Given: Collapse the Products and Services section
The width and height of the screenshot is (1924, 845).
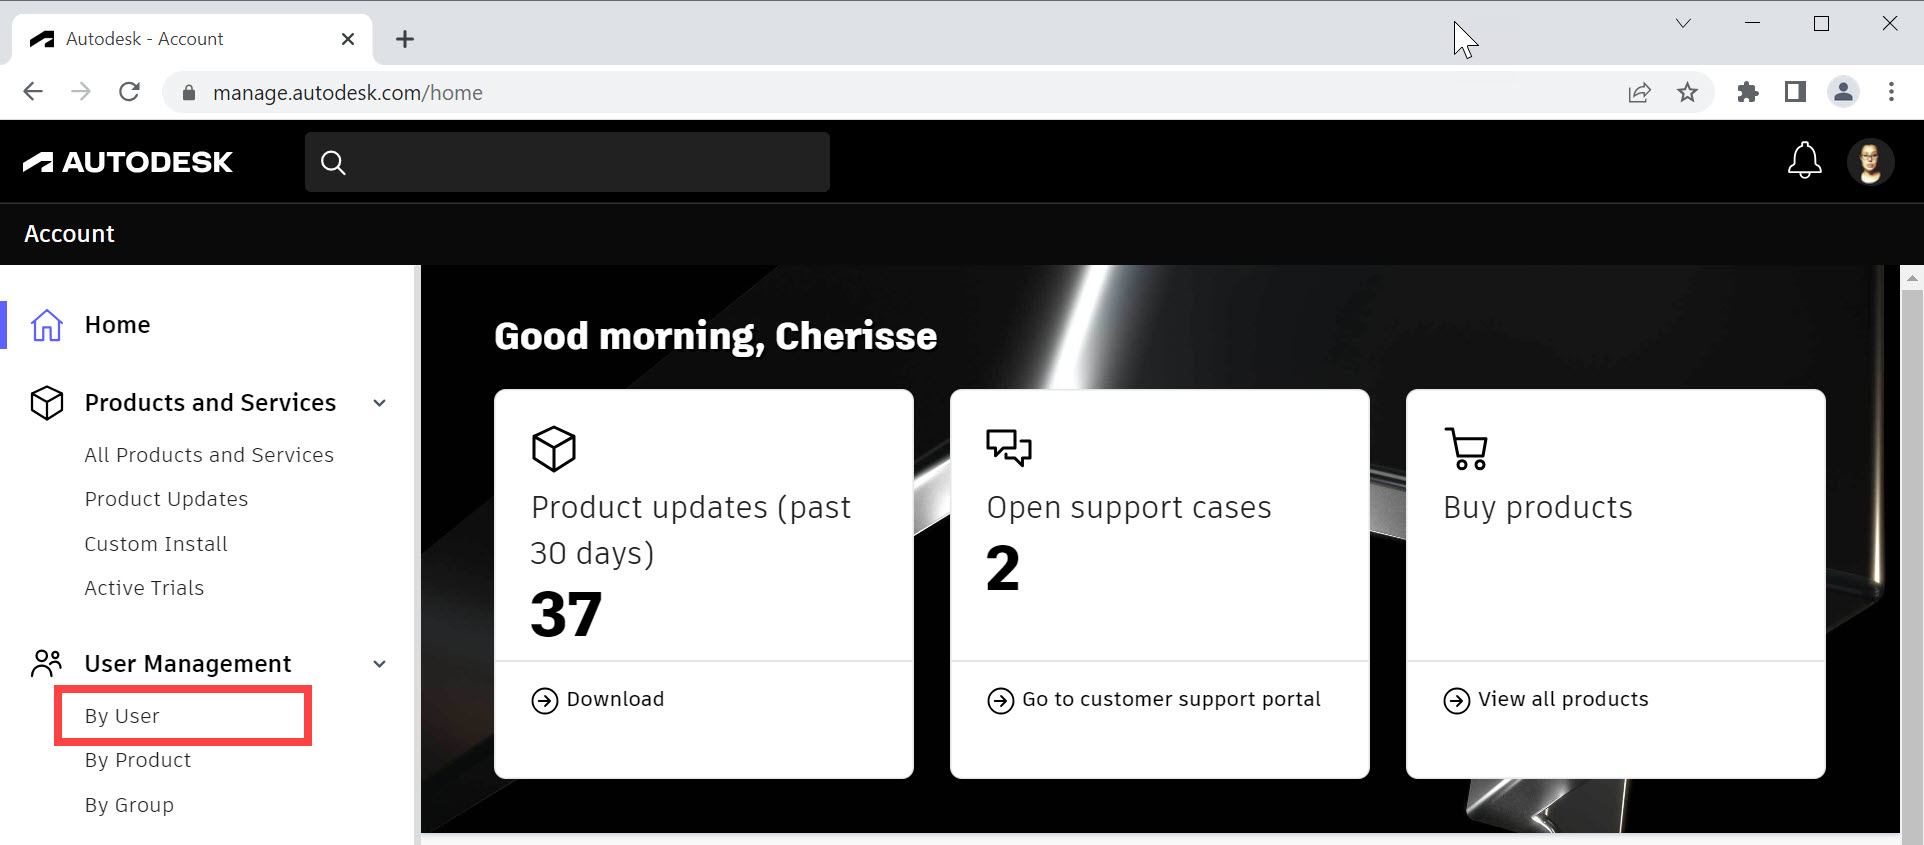Looking at the screenshot, I should pyautogui.click(x=380, y=403).
